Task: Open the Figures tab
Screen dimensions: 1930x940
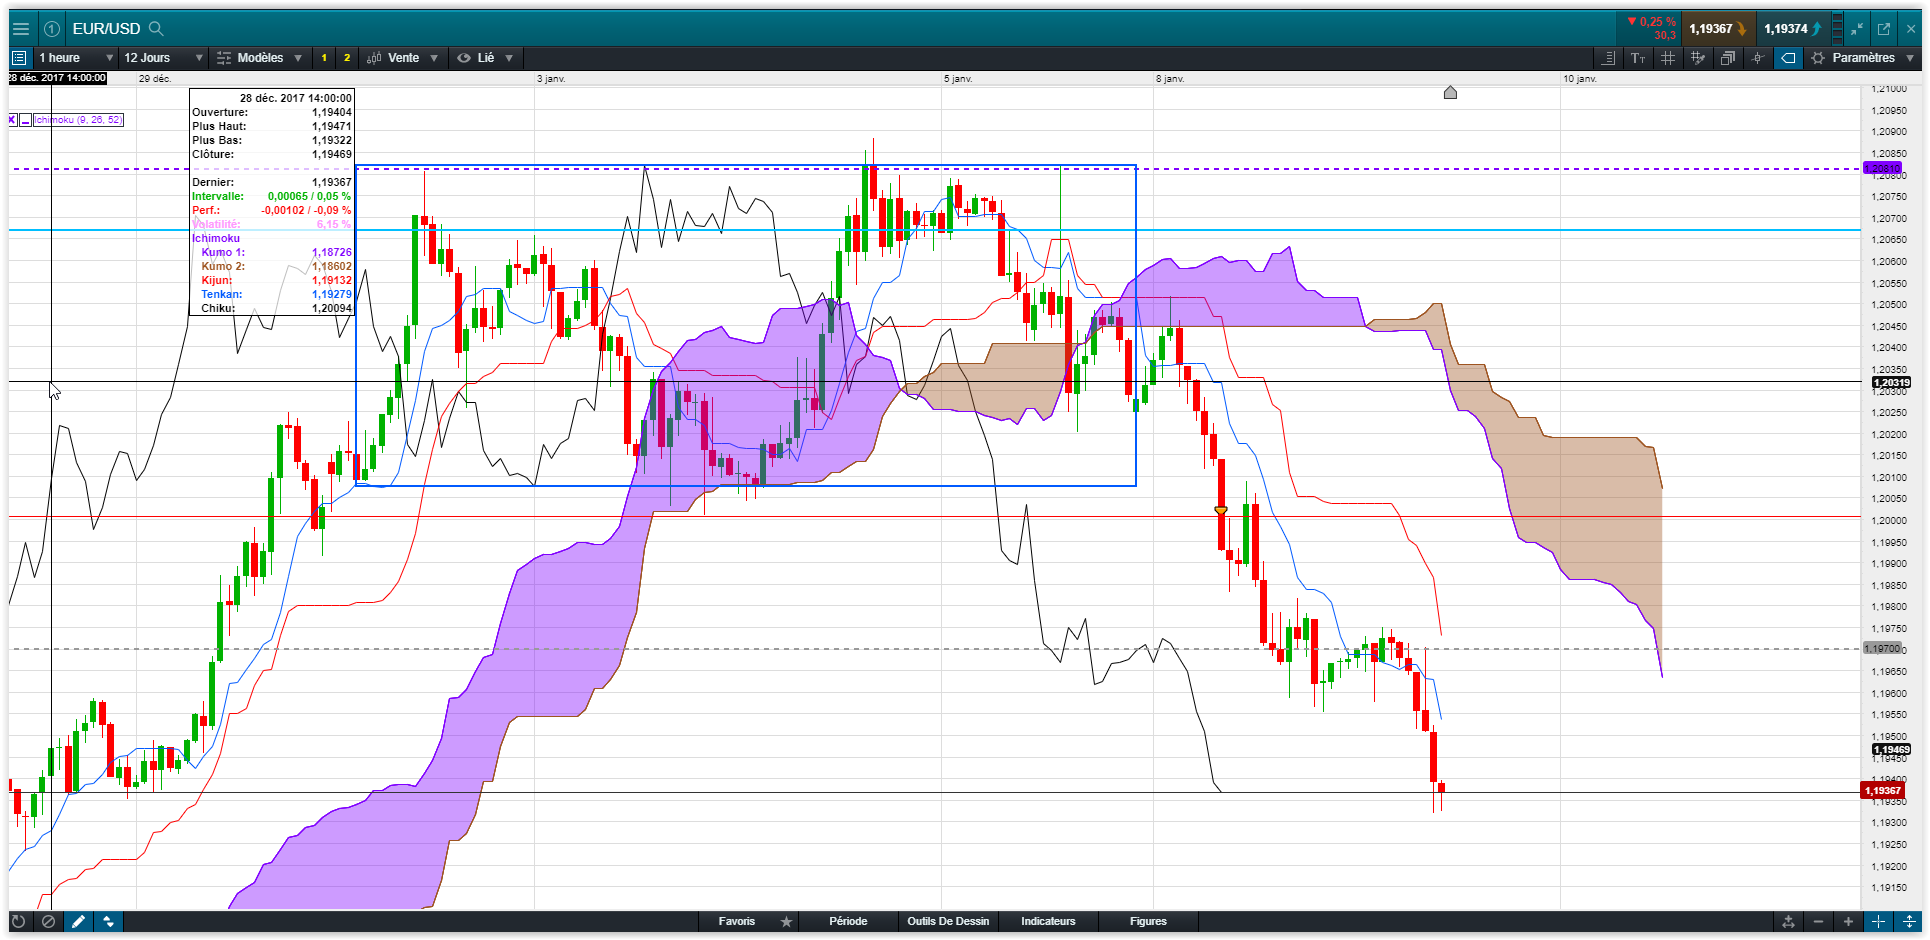Action: tap(1148, 922)
